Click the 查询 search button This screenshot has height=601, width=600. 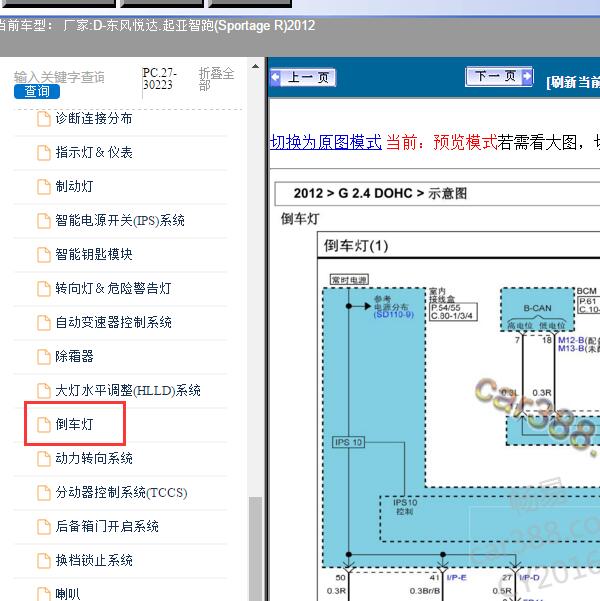tap(37, 92)
